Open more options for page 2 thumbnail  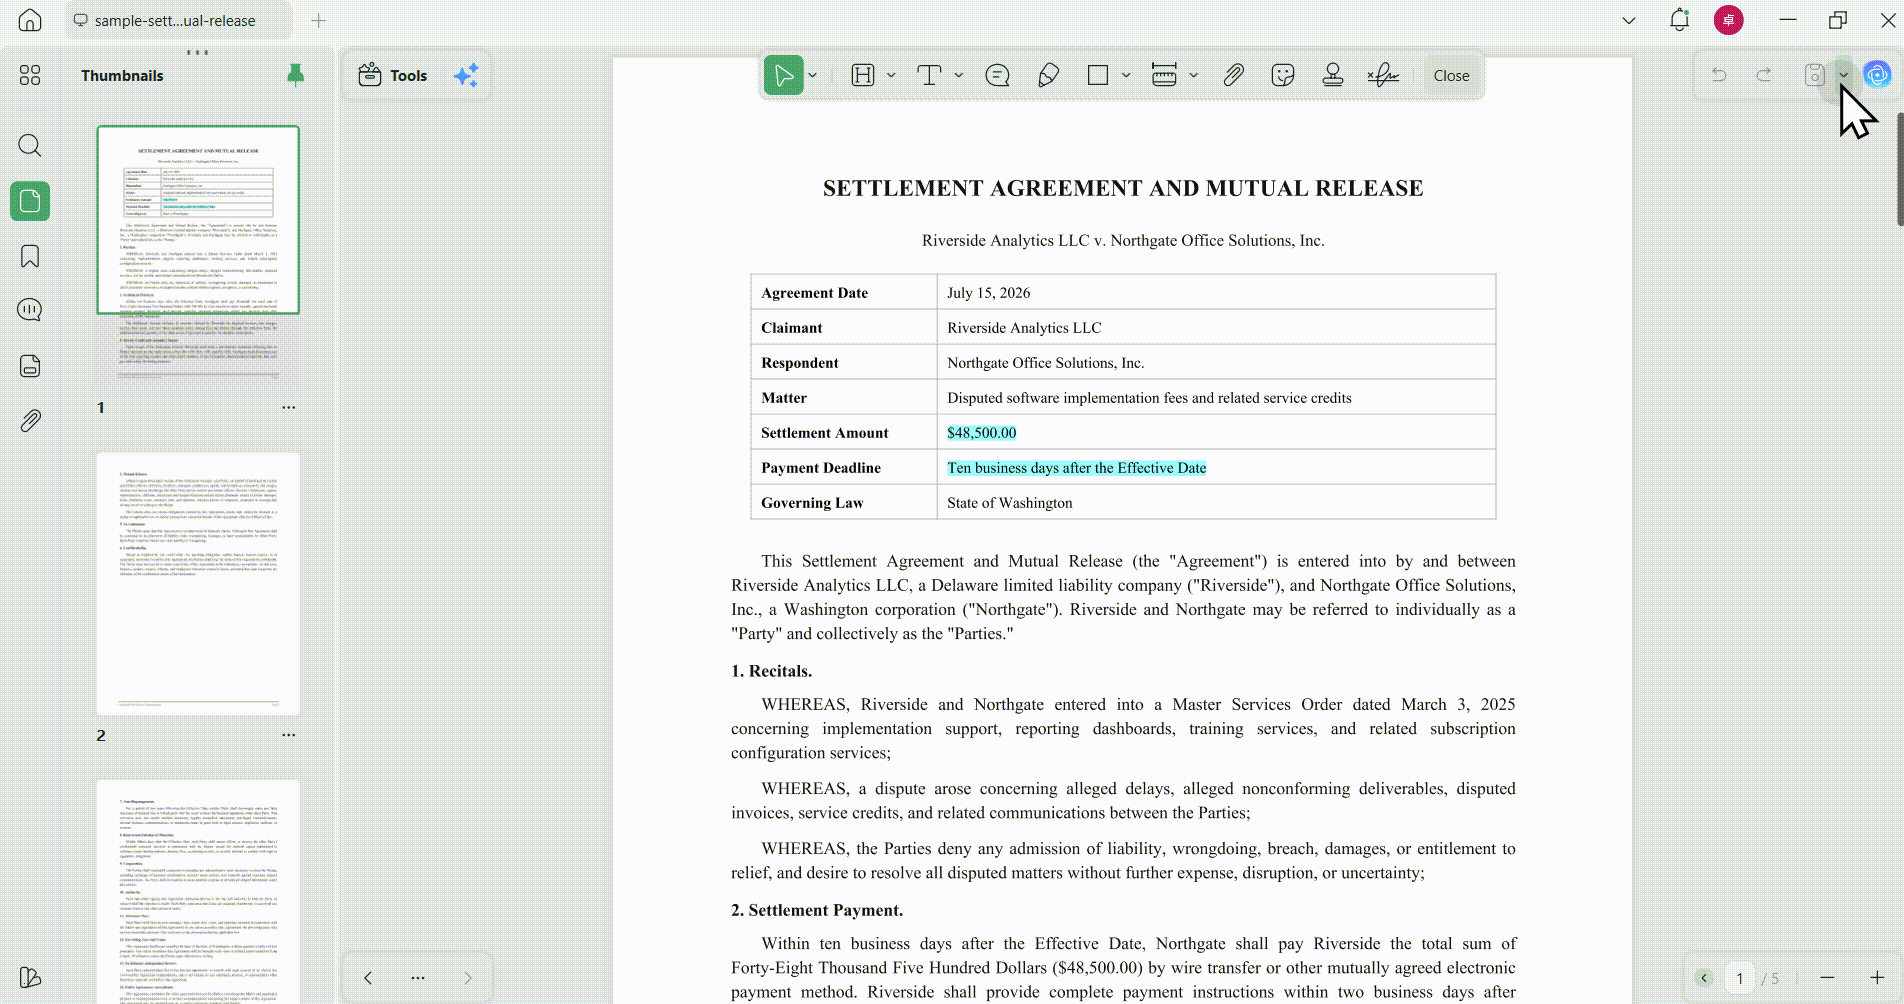(x=289, y=735)
